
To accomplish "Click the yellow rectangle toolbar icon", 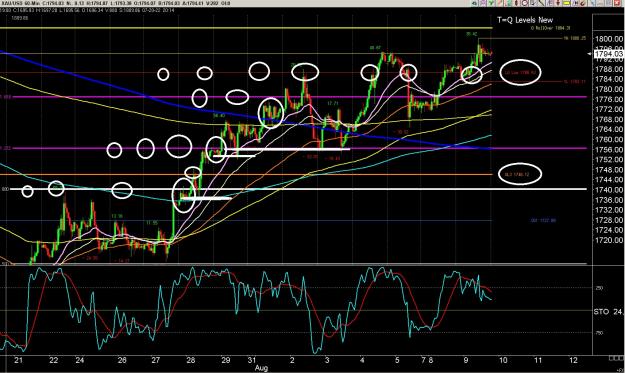I will 566,3.
